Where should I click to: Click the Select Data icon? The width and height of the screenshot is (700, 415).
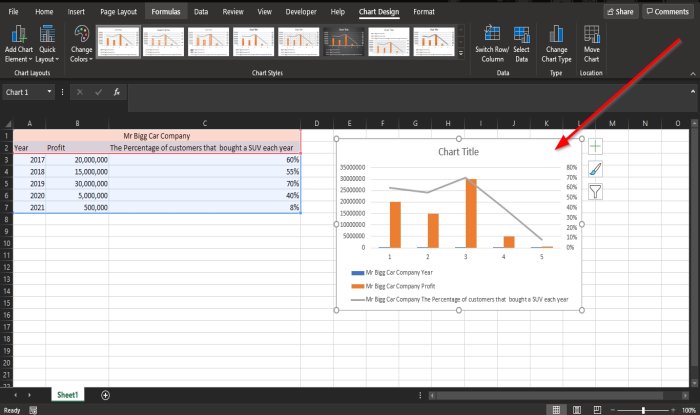521,36
